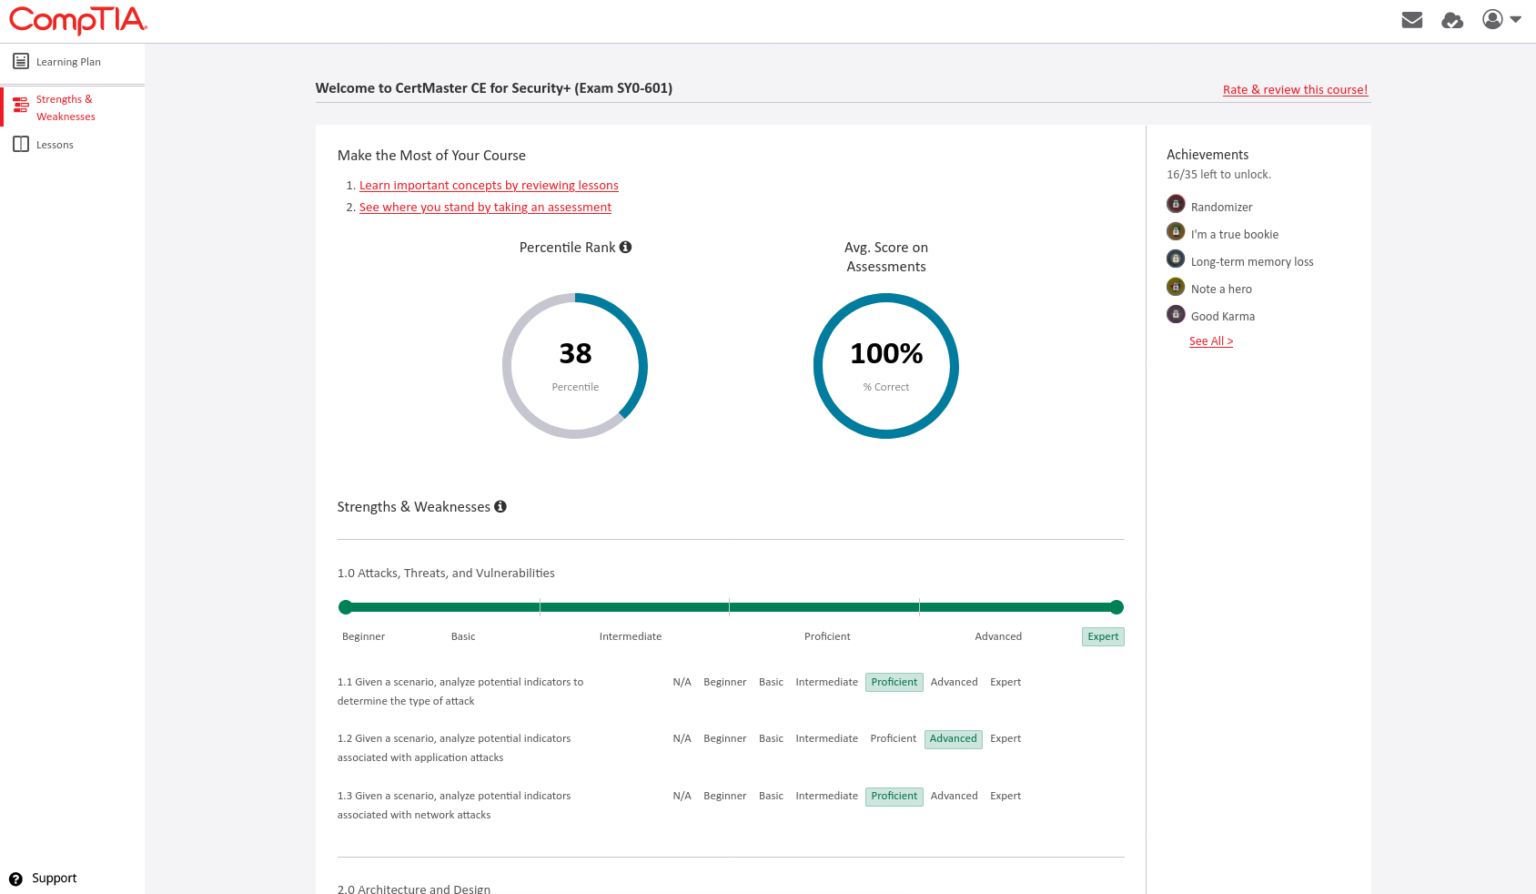Click the Randomizer achievement badge
This screenshot has width=1536, height=894.
point(1176,204)
